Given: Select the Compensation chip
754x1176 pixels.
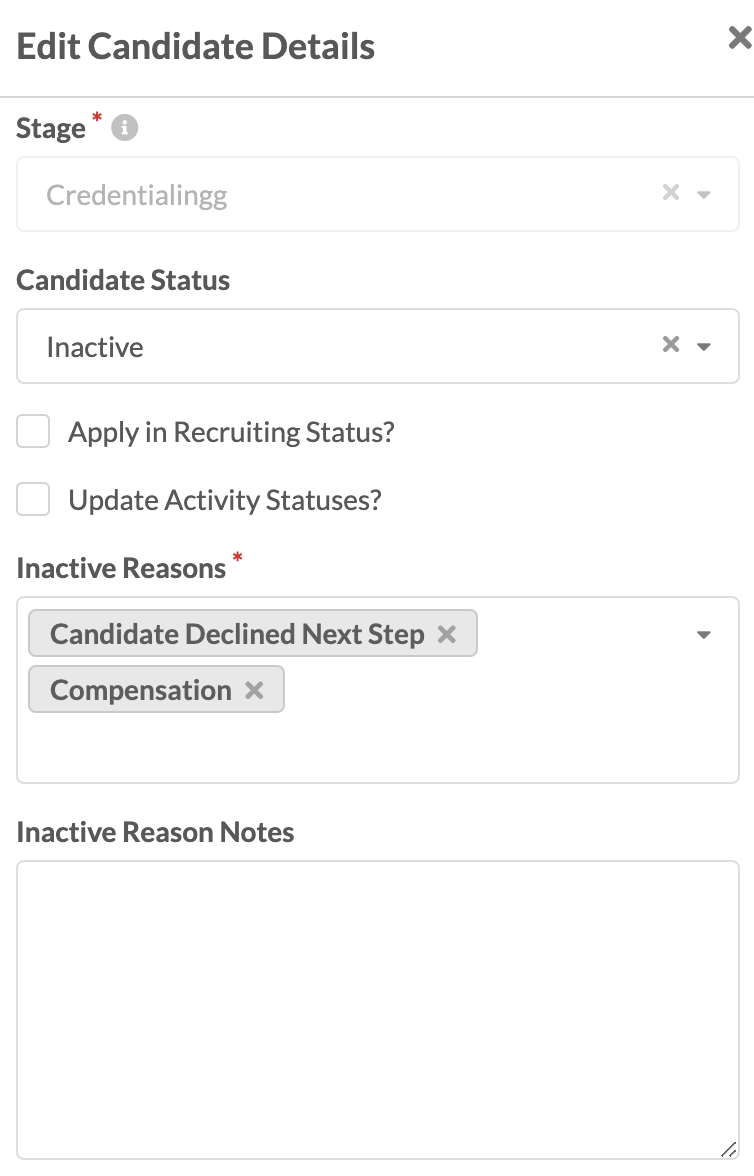Looking at the screenshot, I should [x=141, y=690].
